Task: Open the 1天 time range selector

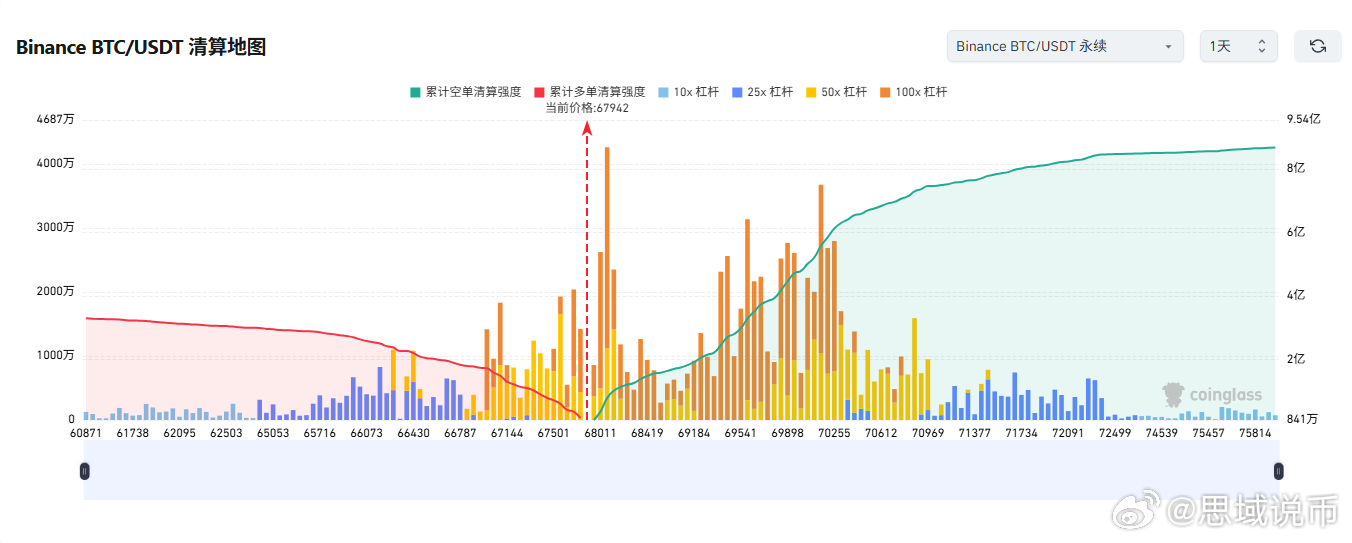Action: pyautogui.click(x=1238, y=46)
